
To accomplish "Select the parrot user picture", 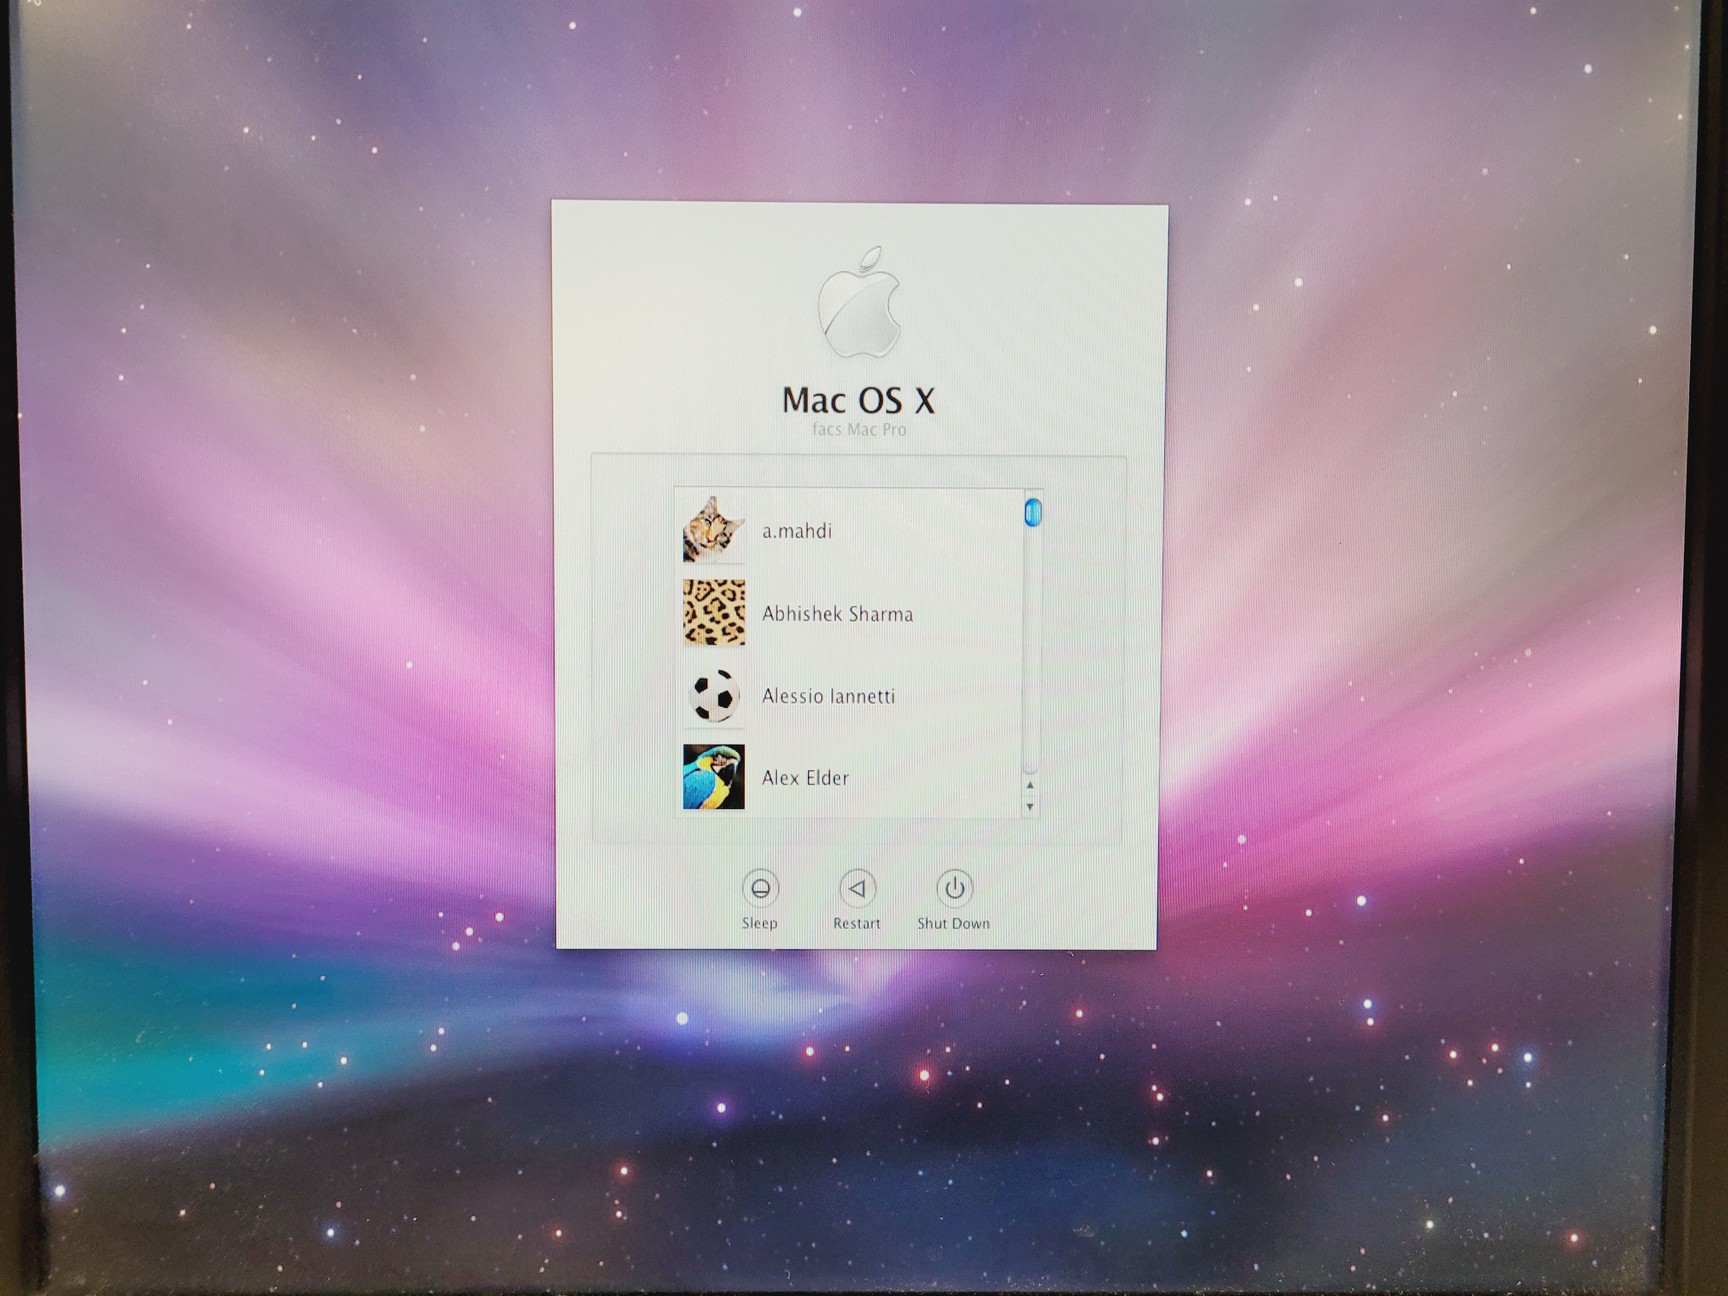I will pyautogui.click(x=713, y=777).
